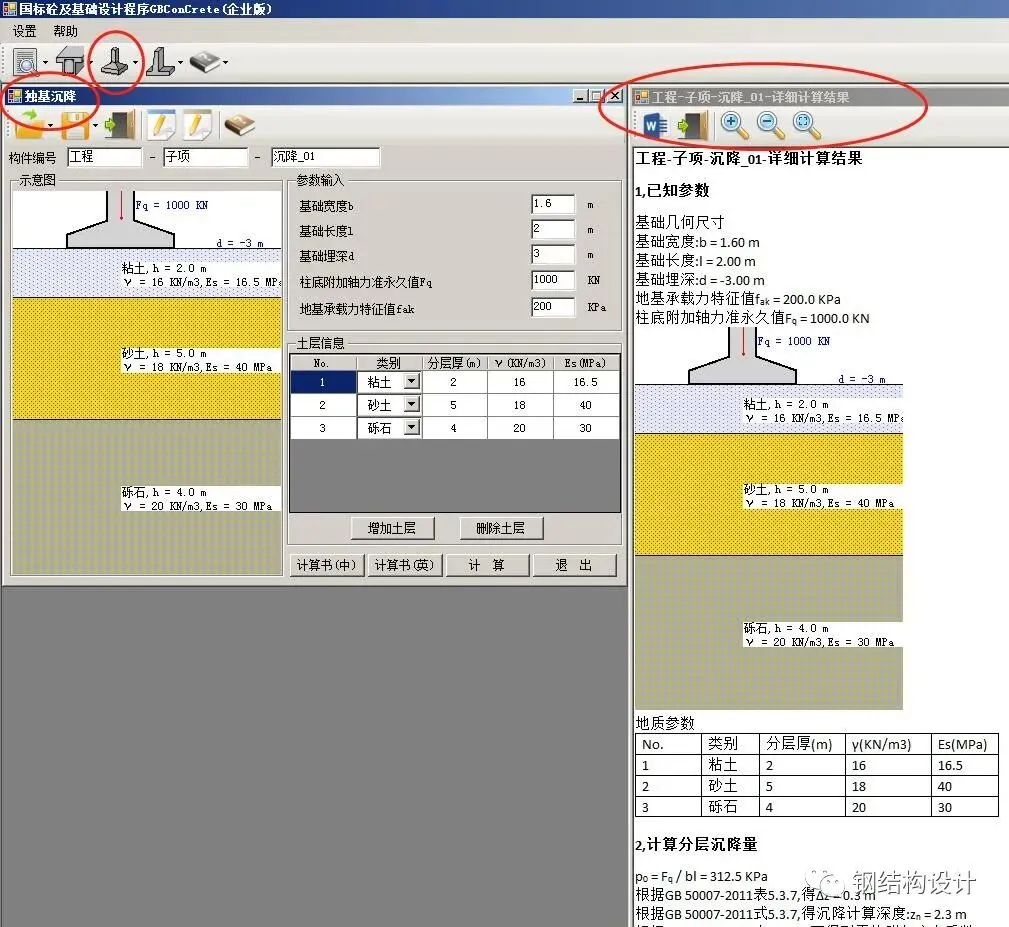This screenshot has height=927, width=1009.
Task: Open the brown help book in 独基沉降
Action: click(x=239, y=125)
